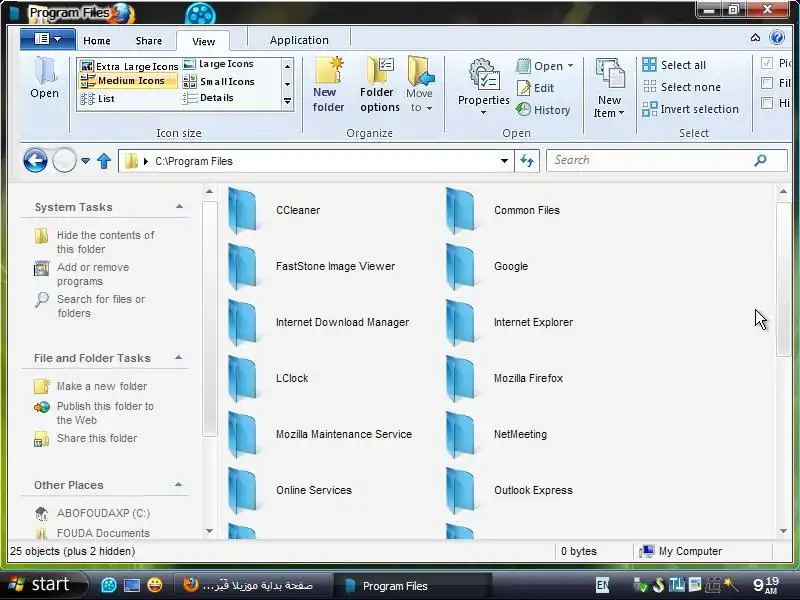This screenshot has height=600, width=800.
Task: Create a New folder from ribbon
Action: 328,85
